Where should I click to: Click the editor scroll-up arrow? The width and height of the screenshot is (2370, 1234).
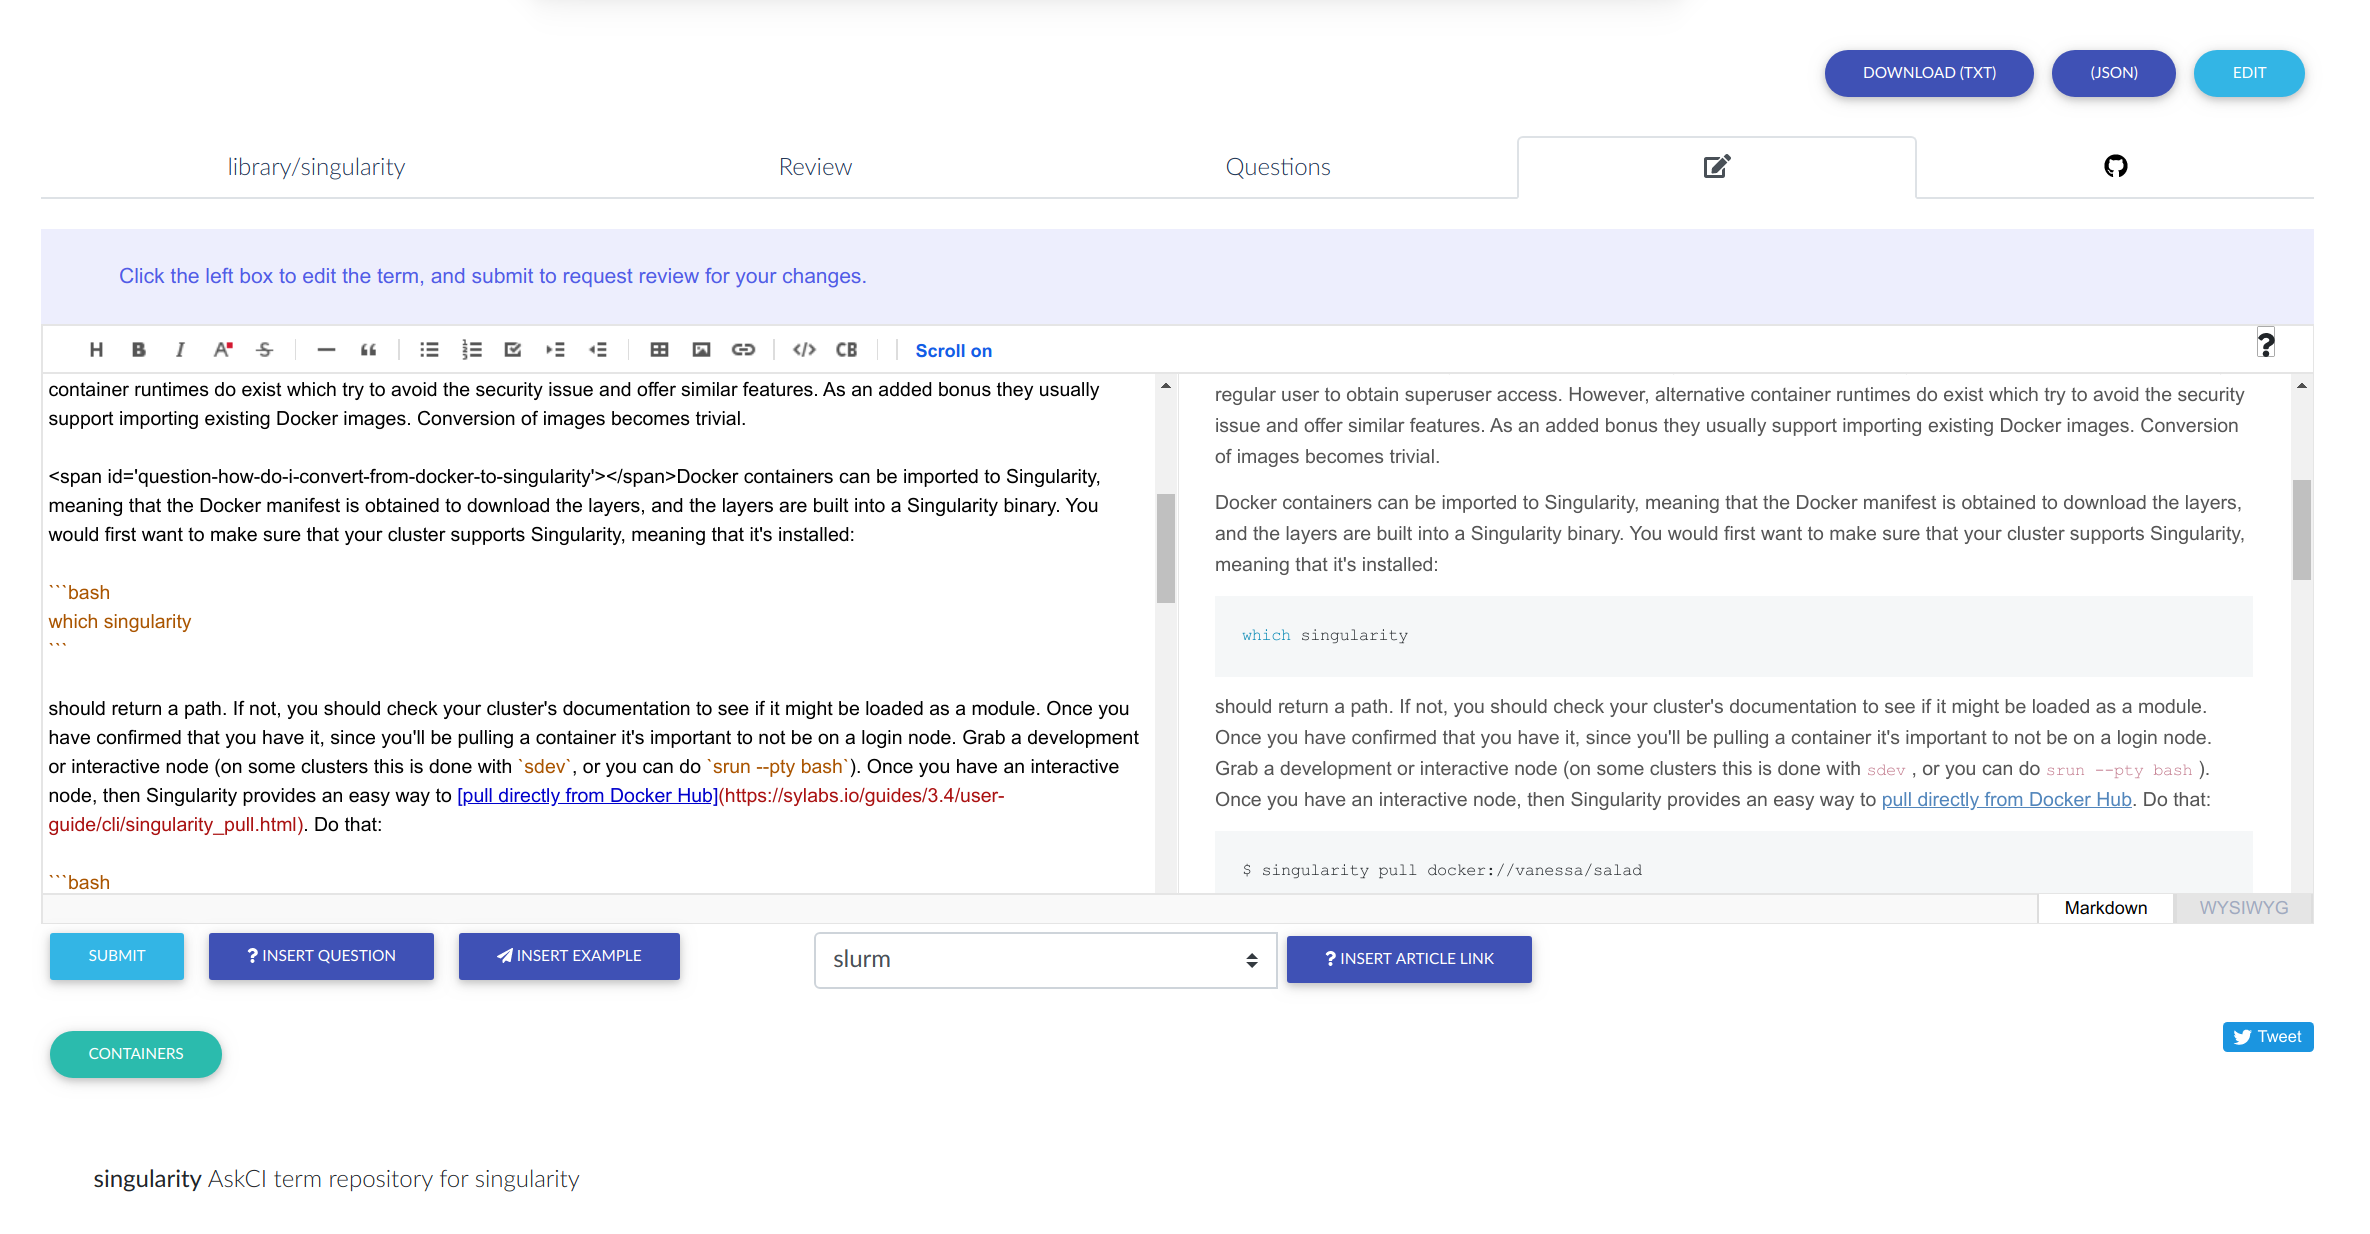1166,386
